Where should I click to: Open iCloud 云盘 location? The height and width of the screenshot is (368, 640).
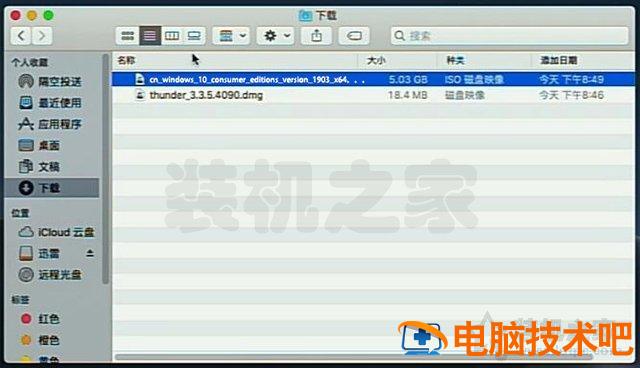click(56, 232)
